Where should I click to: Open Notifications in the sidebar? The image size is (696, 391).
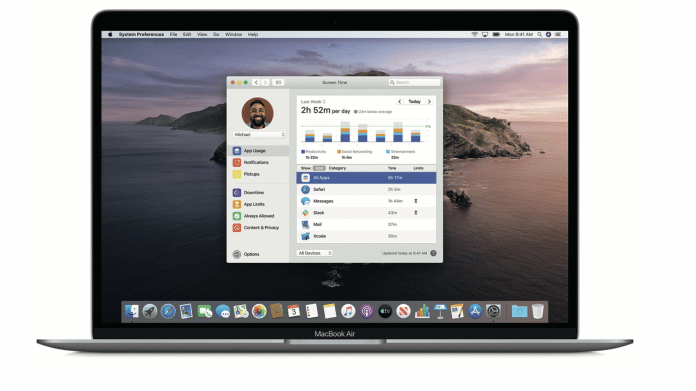click(x=258, y=162)
